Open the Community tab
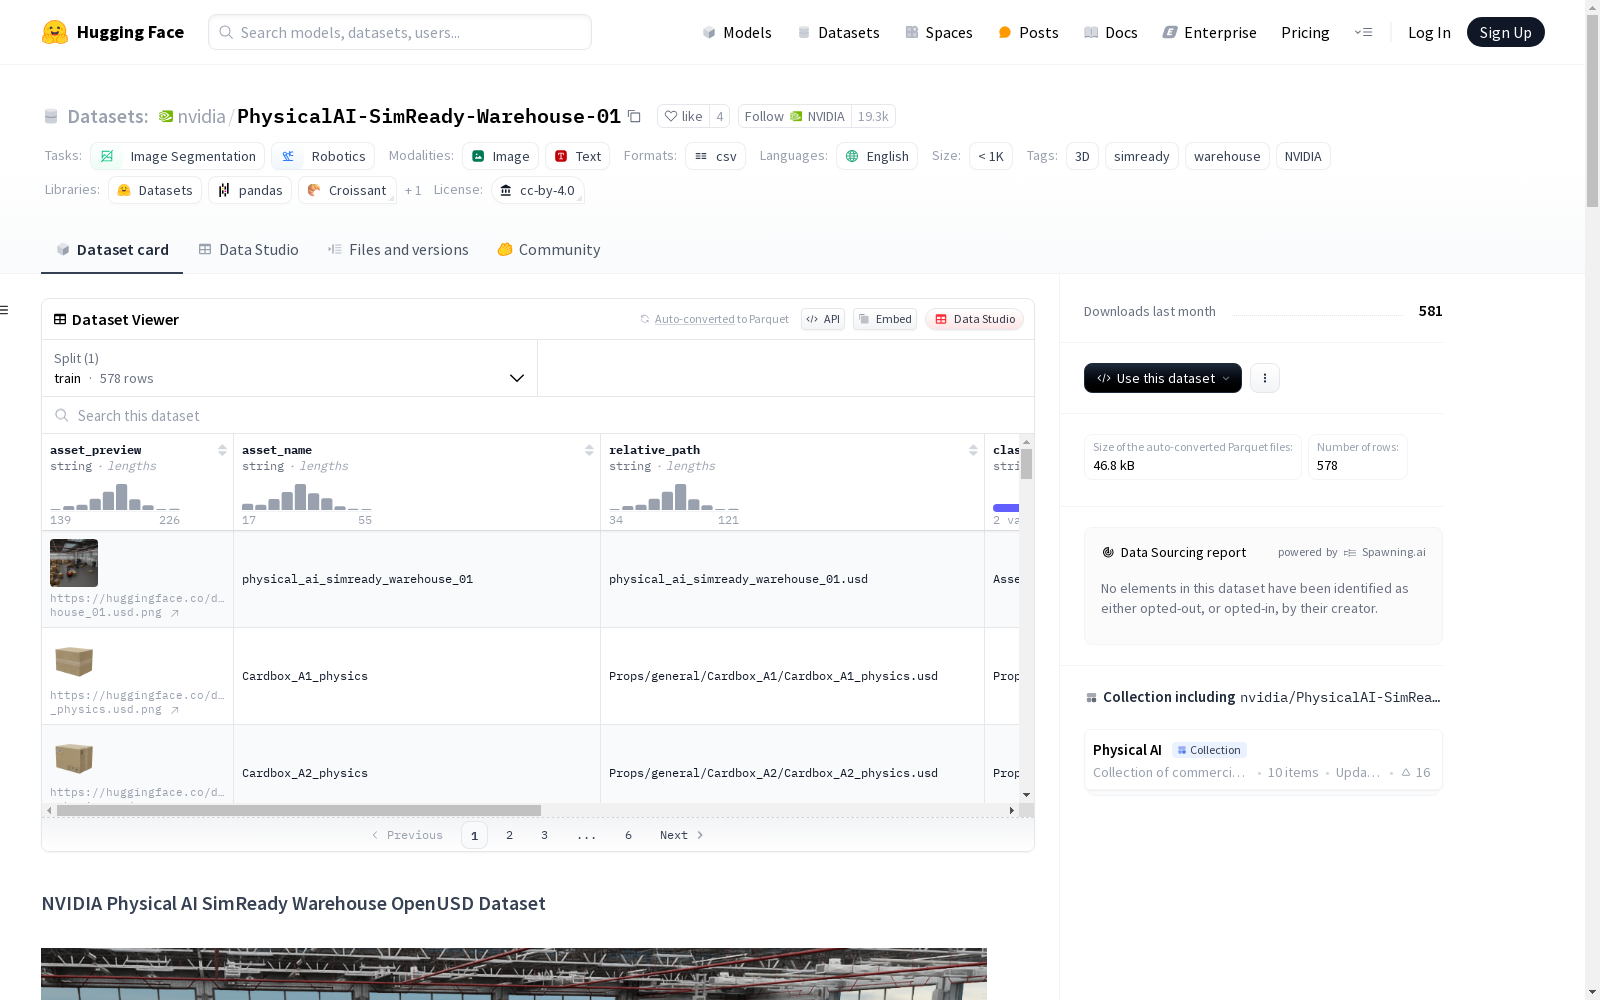1600x1000 pixels. (x=549, y=250)
